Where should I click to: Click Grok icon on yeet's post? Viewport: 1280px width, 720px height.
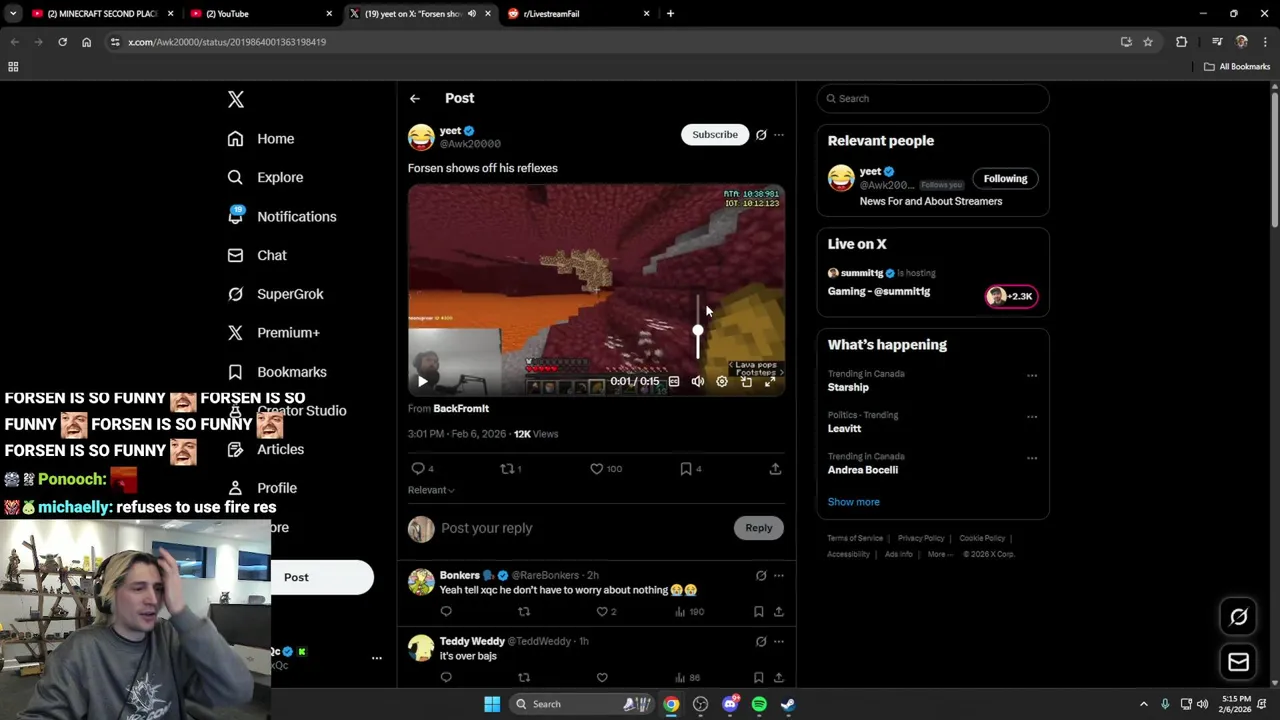761,135
